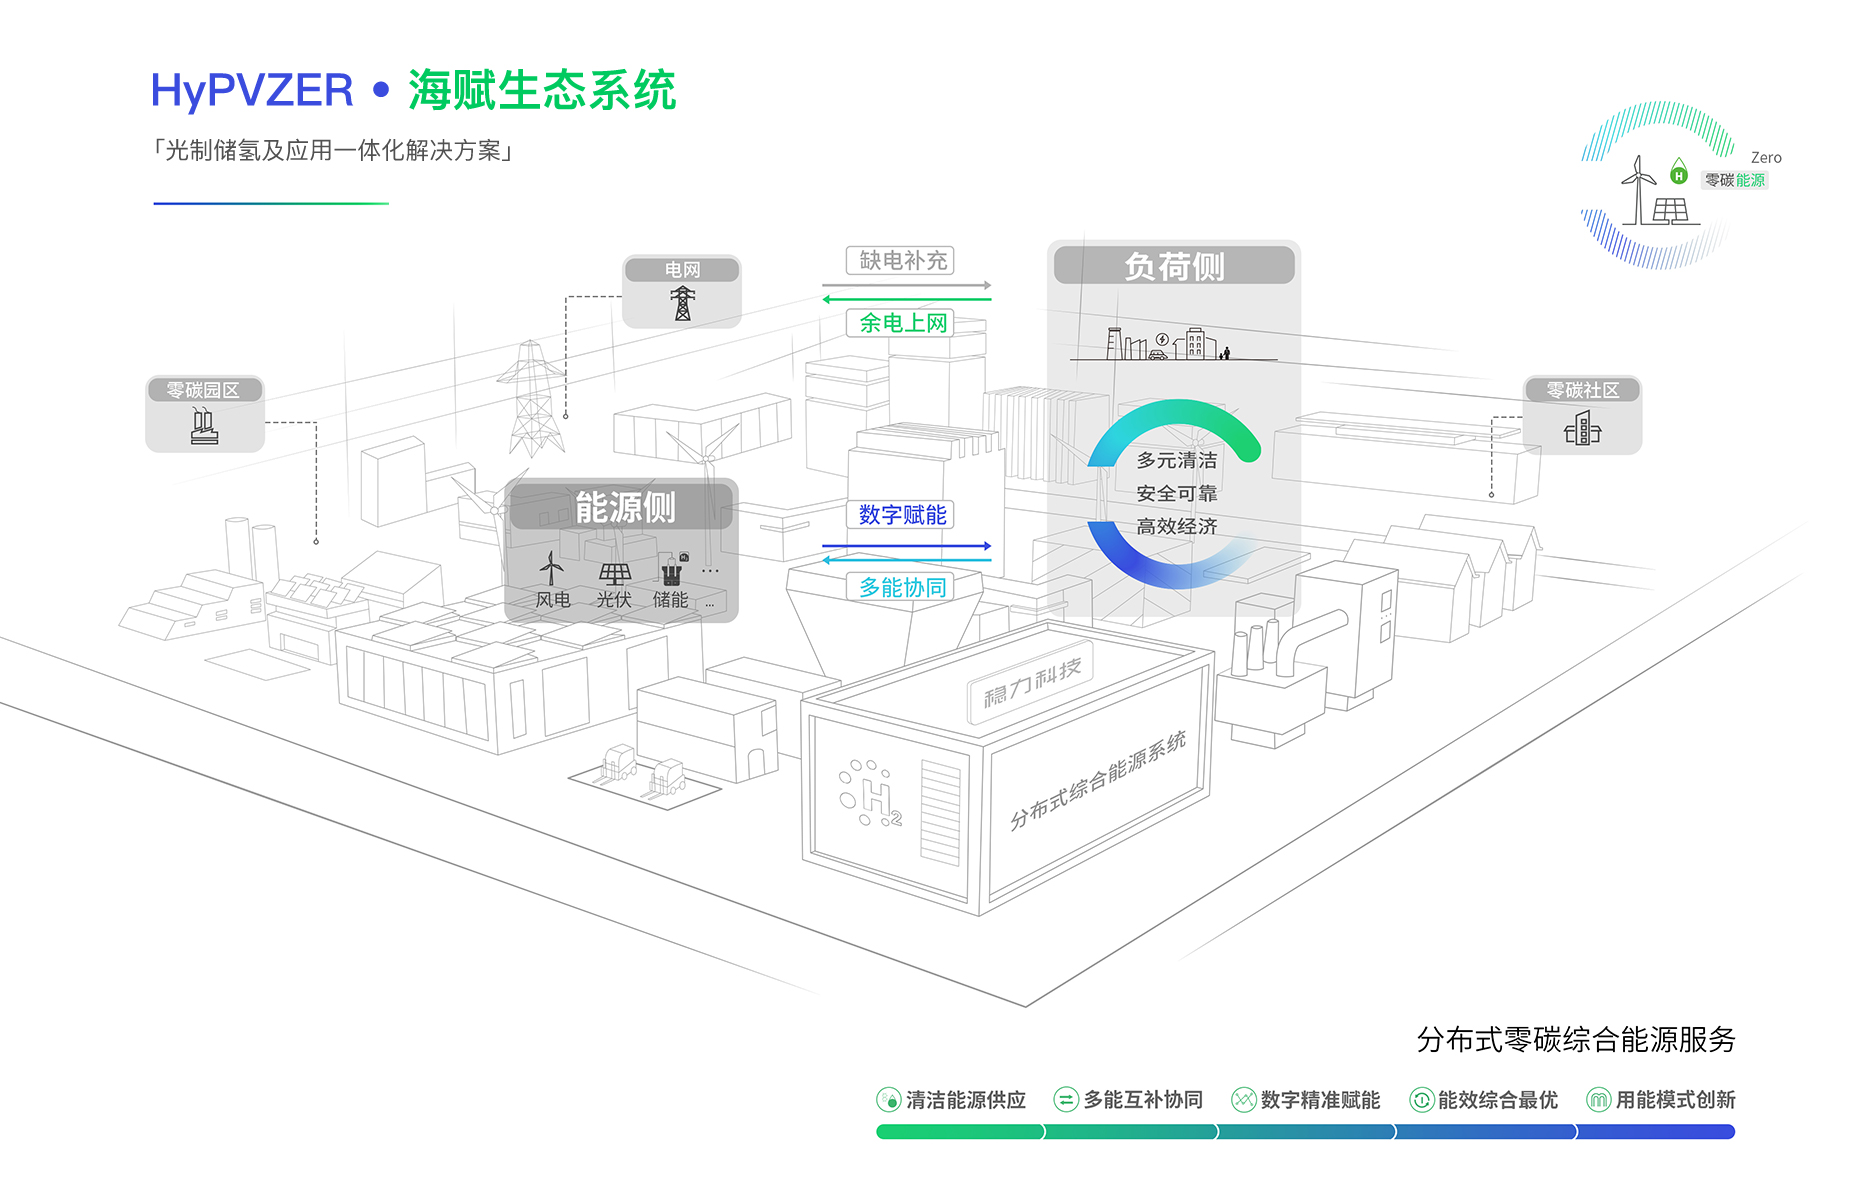This screenshot has height=1201, width=1870.
Task: Click the 清洁能源供应 circular icon
Action: pyautogui.click(x=888, y=1100)
